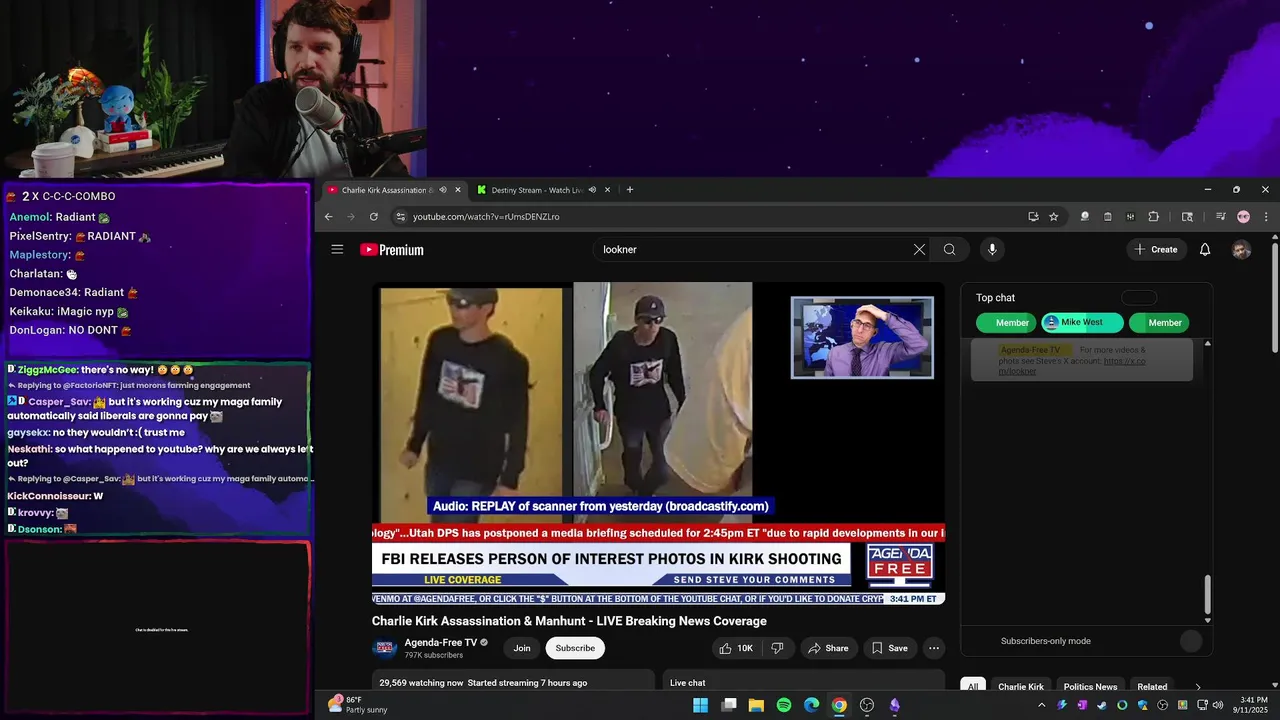Open more actions ellipsis under video
The width and height of the screenshot is (1280, 720).
934,648
